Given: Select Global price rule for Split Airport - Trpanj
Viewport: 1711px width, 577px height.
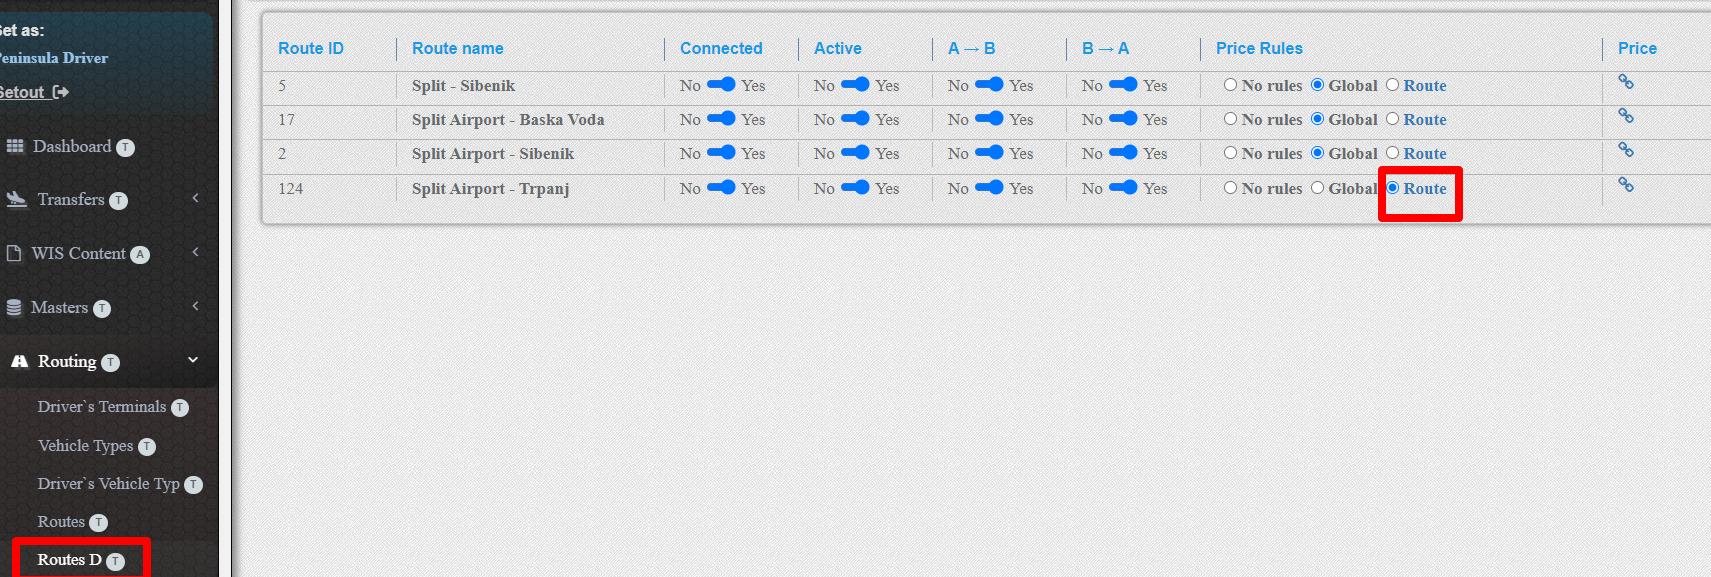Looking at the screenshot, I should (1318, 188).
